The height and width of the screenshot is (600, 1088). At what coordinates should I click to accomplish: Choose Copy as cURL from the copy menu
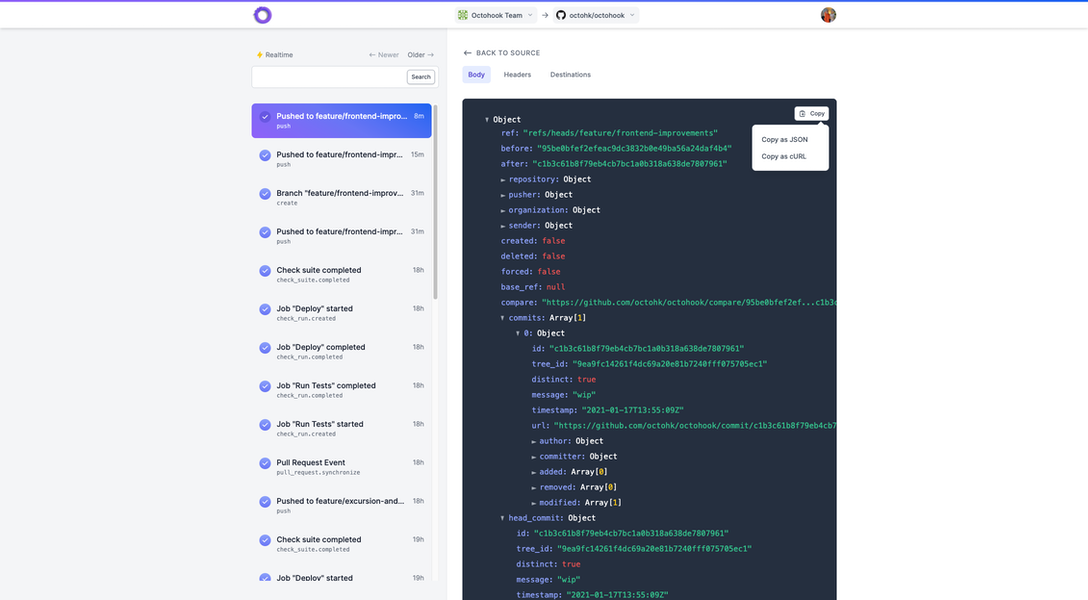[x=784, y=156]
